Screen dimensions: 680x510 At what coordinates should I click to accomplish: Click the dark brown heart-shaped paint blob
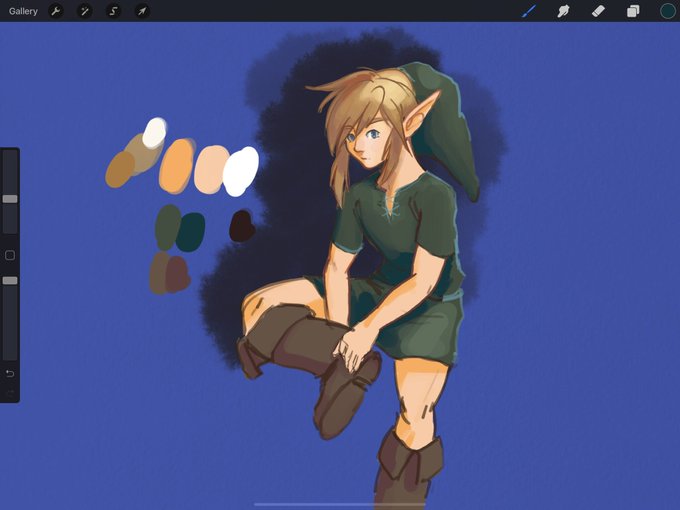(x=242, y=226)
